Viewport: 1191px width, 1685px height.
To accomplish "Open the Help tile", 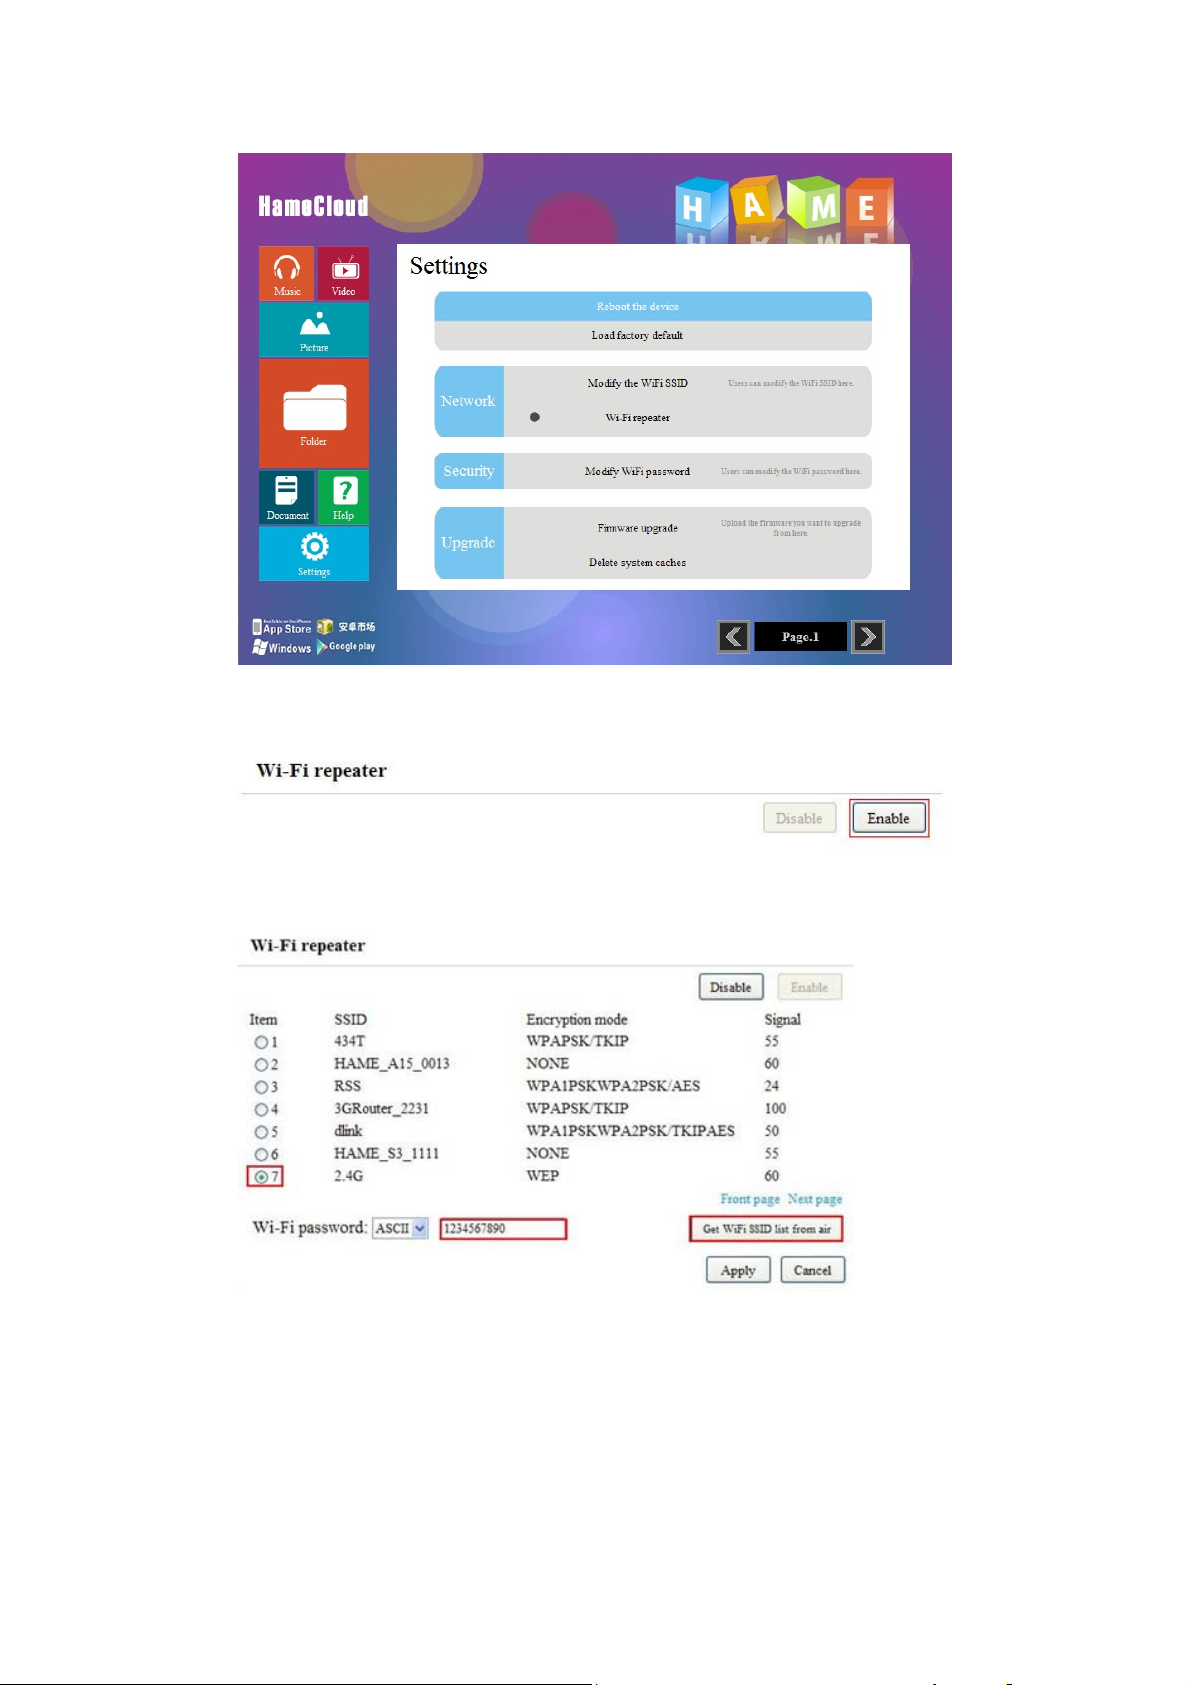I will click(344, 497).
